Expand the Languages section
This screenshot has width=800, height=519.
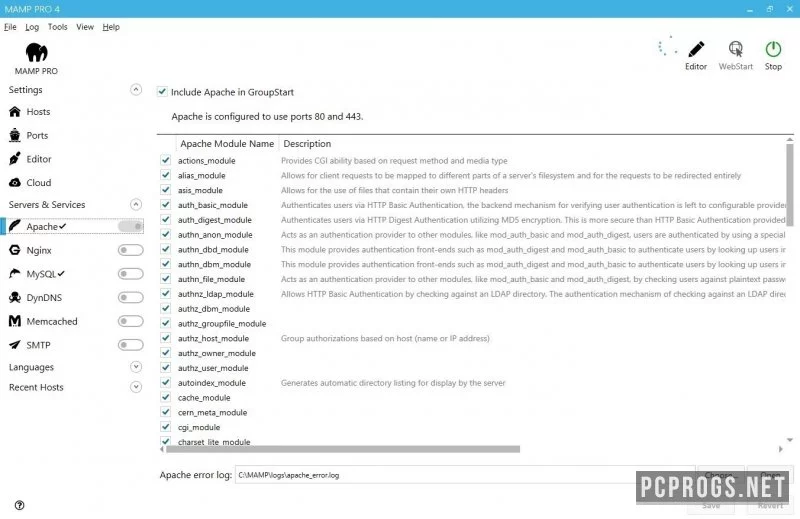point(136,367)
